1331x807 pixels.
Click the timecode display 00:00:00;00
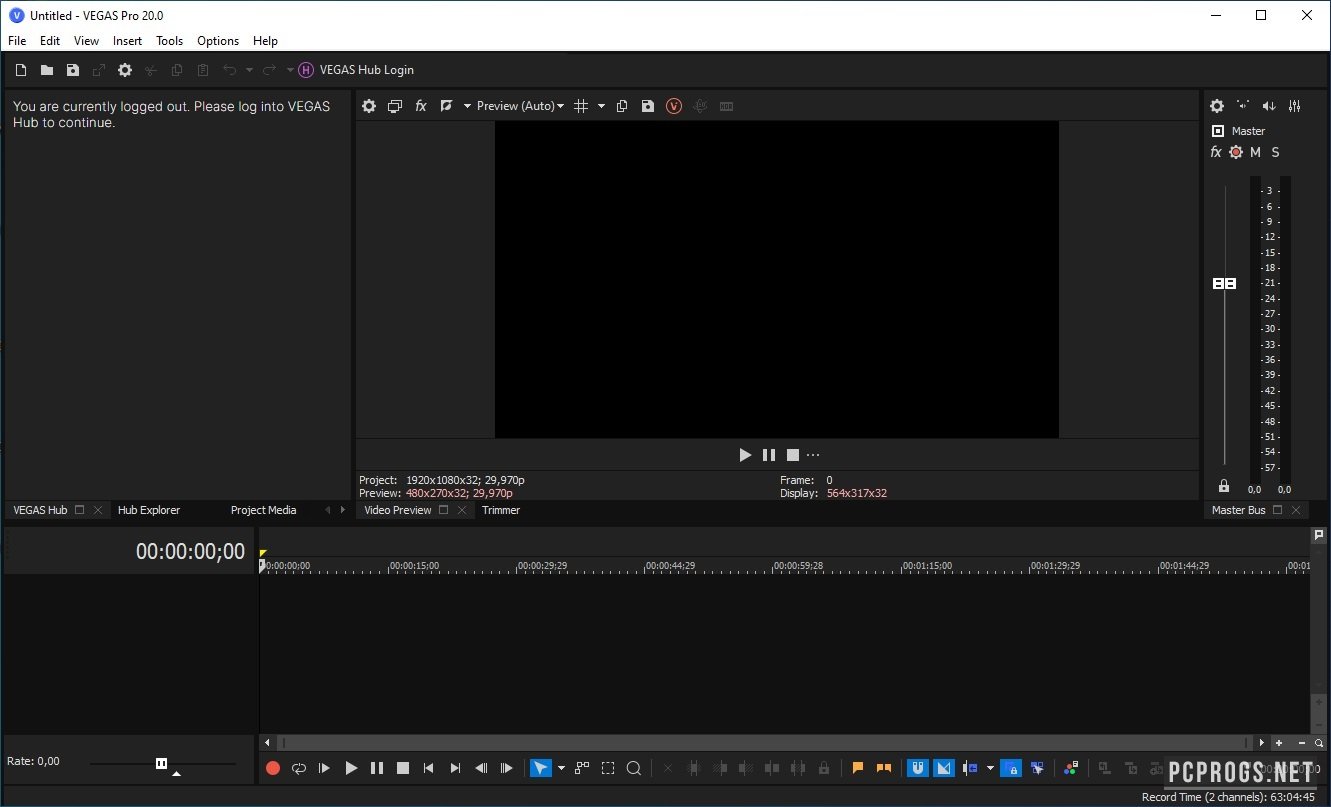pyautogui.click(x=190, y=551)
